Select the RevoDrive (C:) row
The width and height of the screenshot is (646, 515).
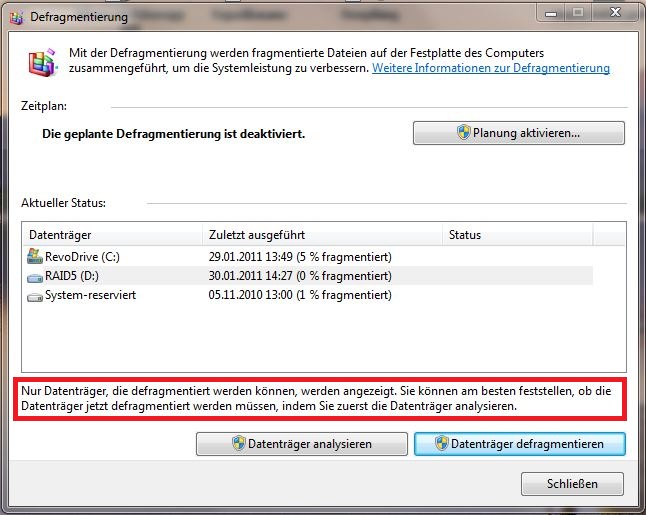tap(309, 257)
